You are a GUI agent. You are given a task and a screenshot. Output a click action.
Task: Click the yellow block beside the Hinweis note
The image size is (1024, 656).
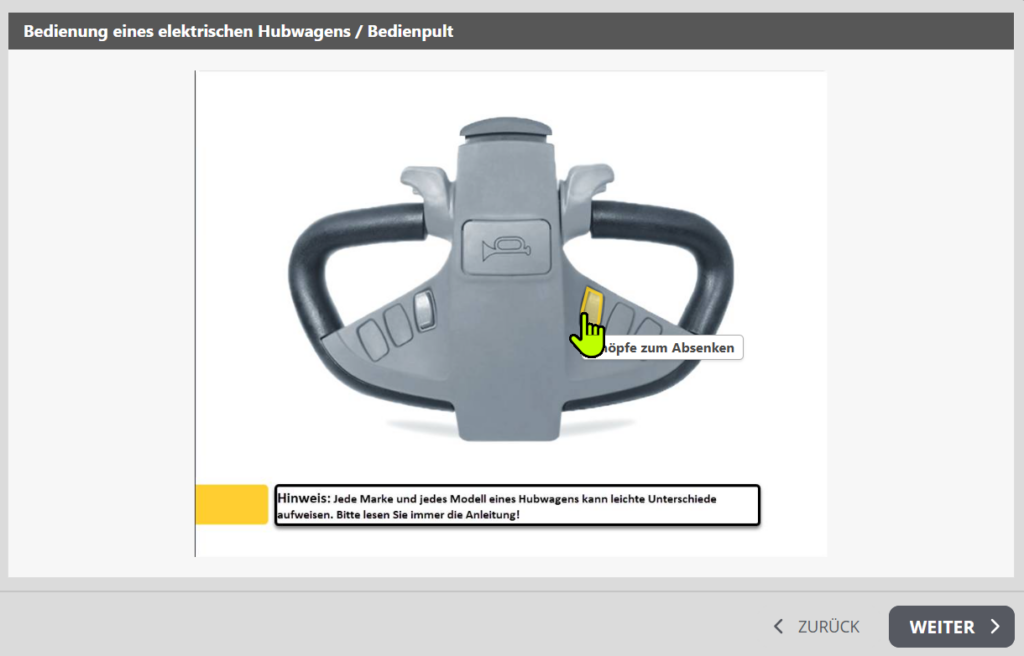point(232,504)
